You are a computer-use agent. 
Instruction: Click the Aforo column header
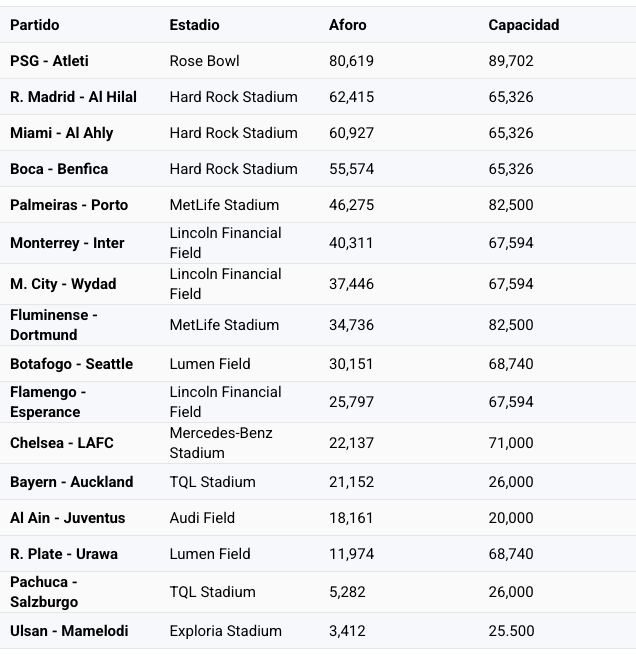click(x=348, y=25)
